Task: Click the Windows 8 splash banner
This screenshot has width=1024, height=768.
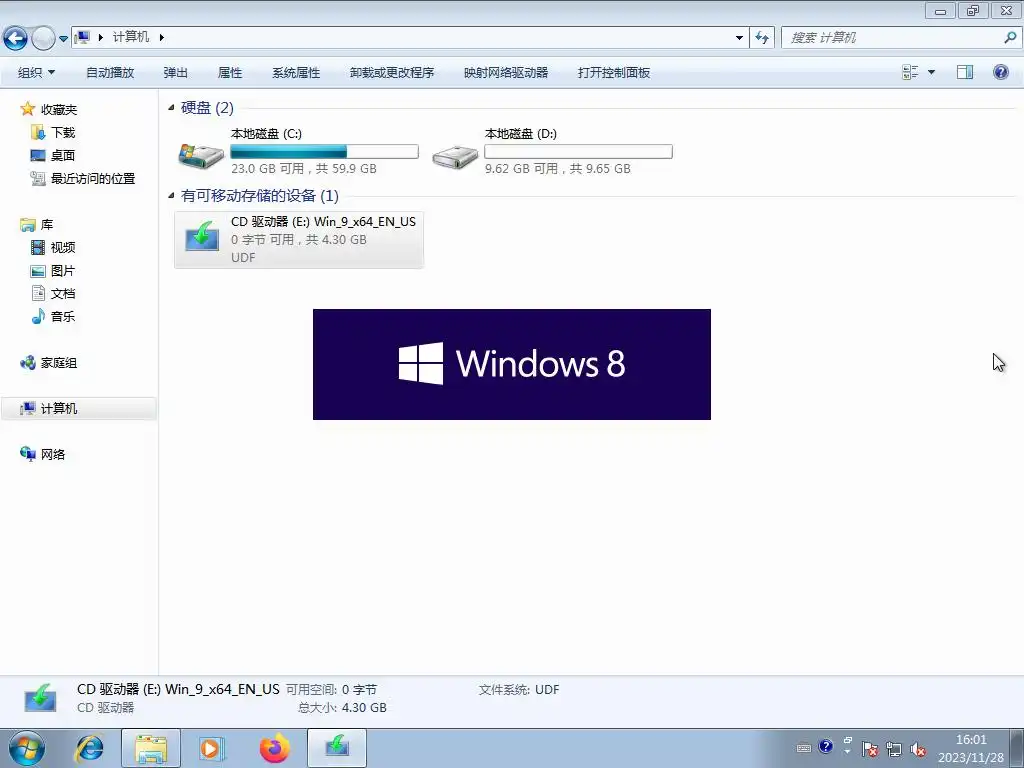Action: [511, 364]
